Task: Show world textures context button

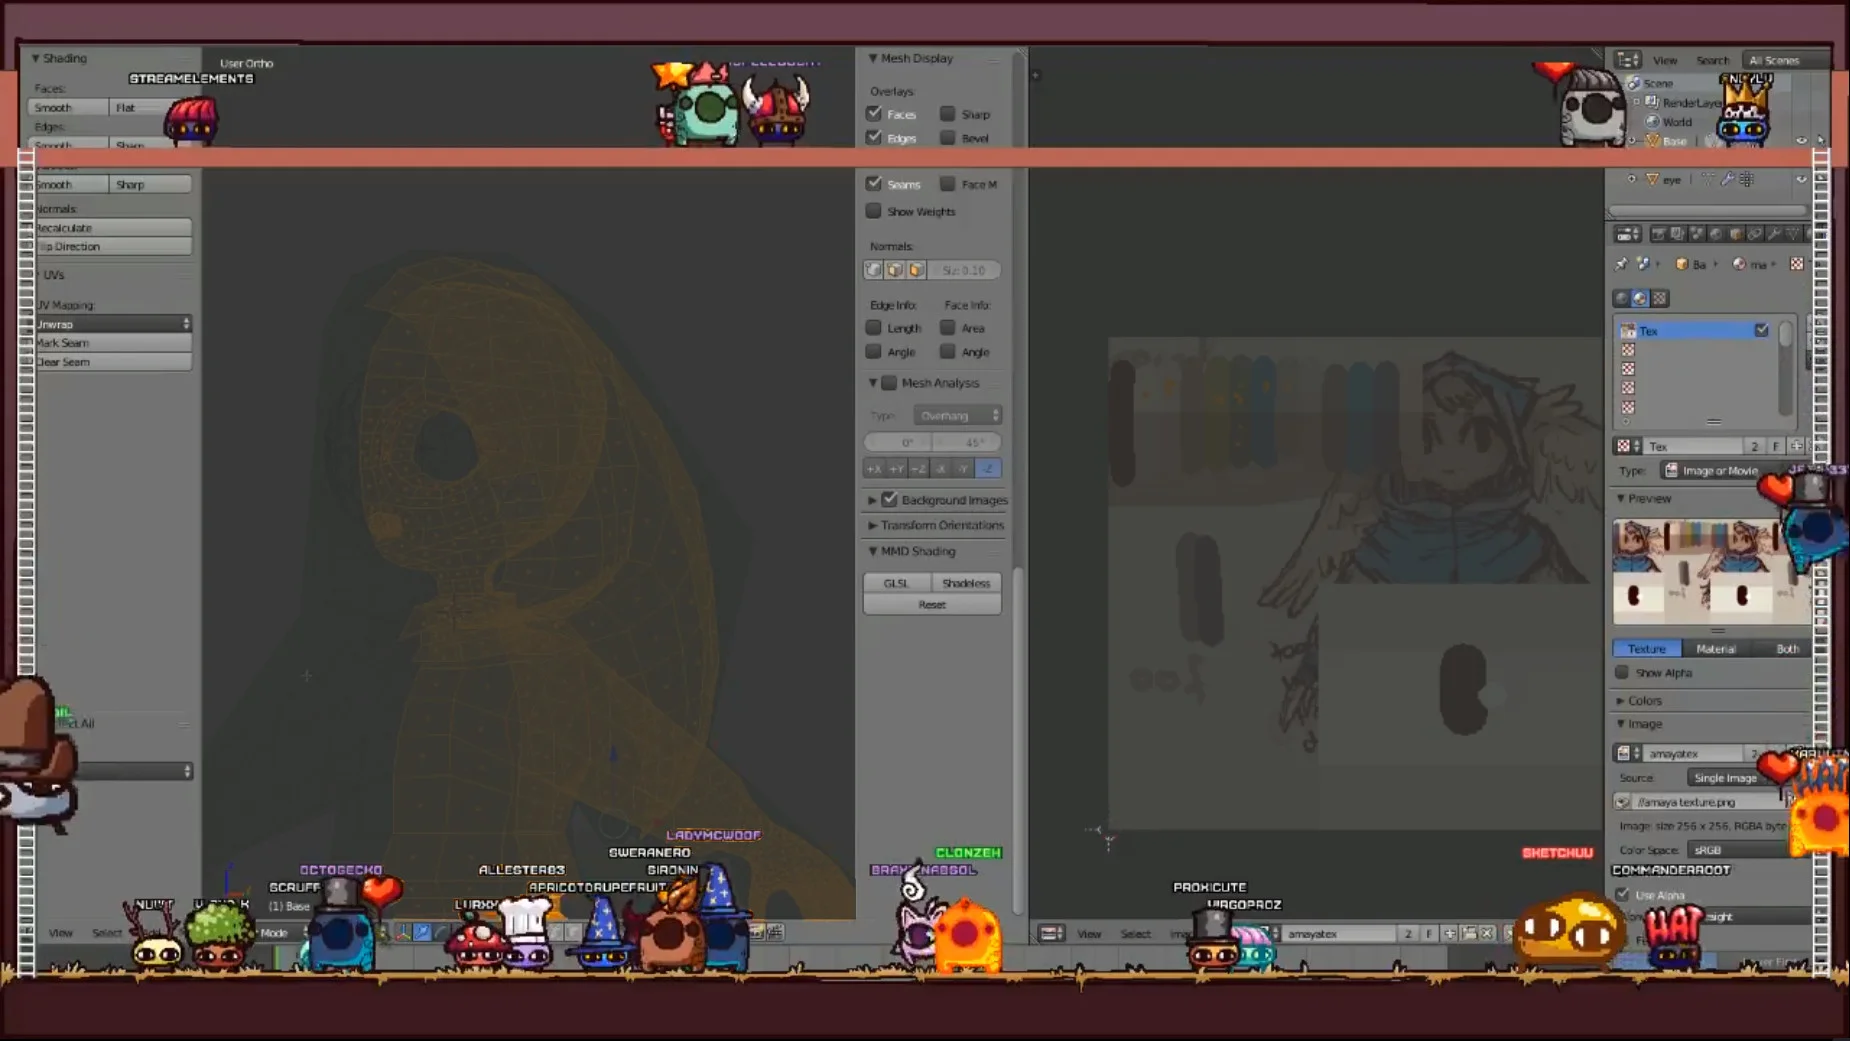Action: tap(1622, 298)
